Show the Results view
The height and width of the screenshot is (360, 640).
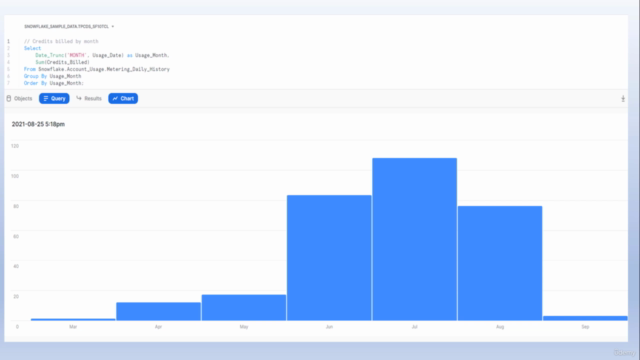click(x=89, y=98)
